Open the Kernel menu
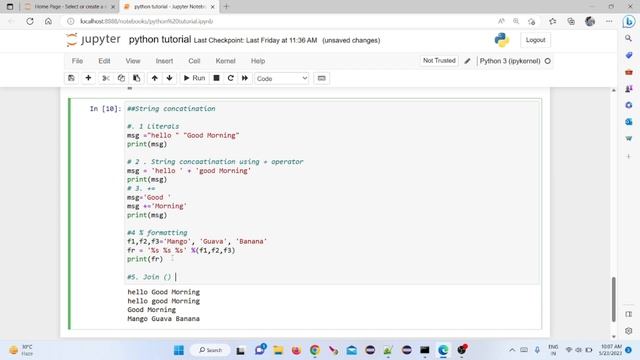This screenshot has height=360, width=640. 225,61
